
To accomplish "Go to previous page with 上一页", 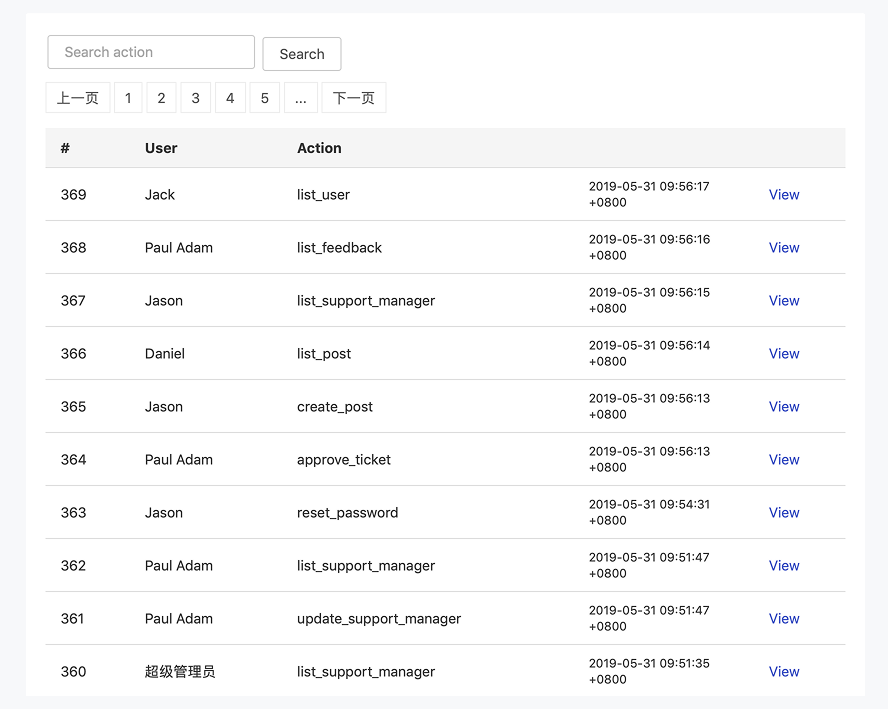I will coord(78,98).
